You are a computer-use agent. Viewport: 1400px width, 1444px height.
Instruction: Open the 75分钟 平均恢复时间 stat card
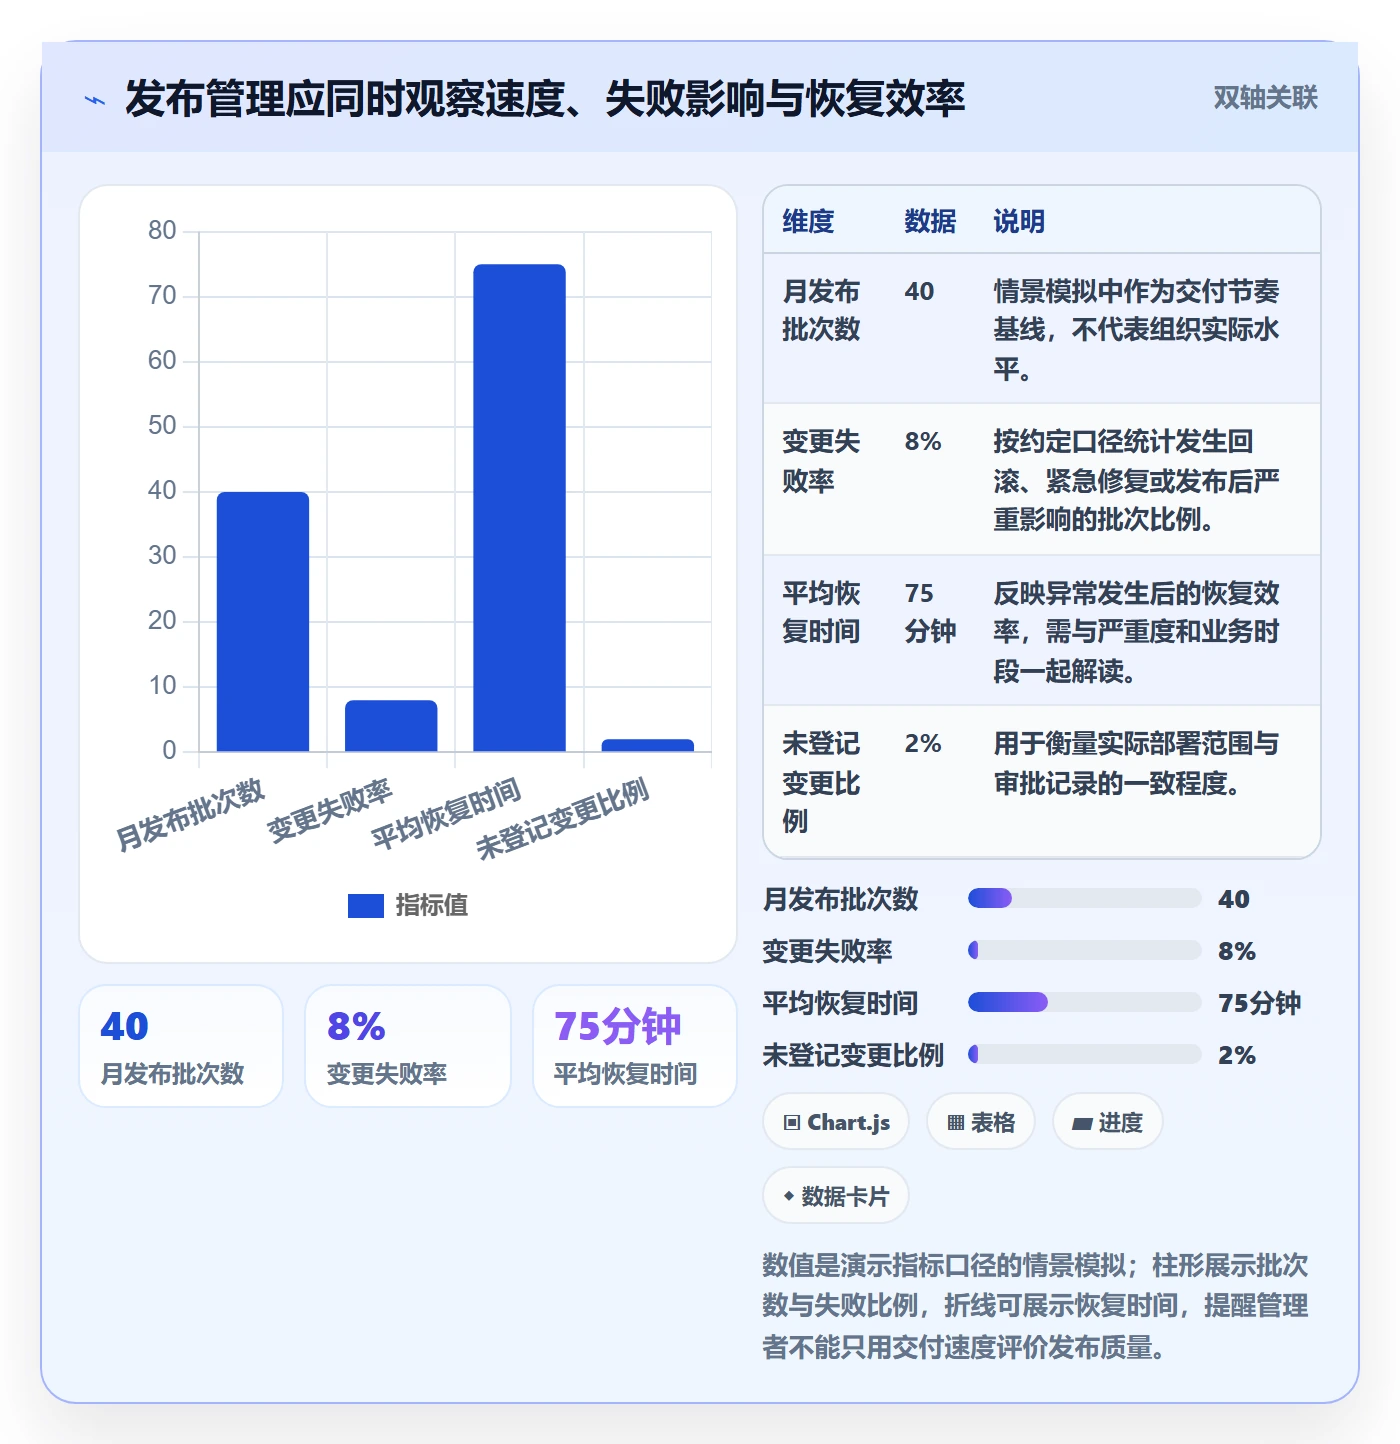pos(635,1046)
